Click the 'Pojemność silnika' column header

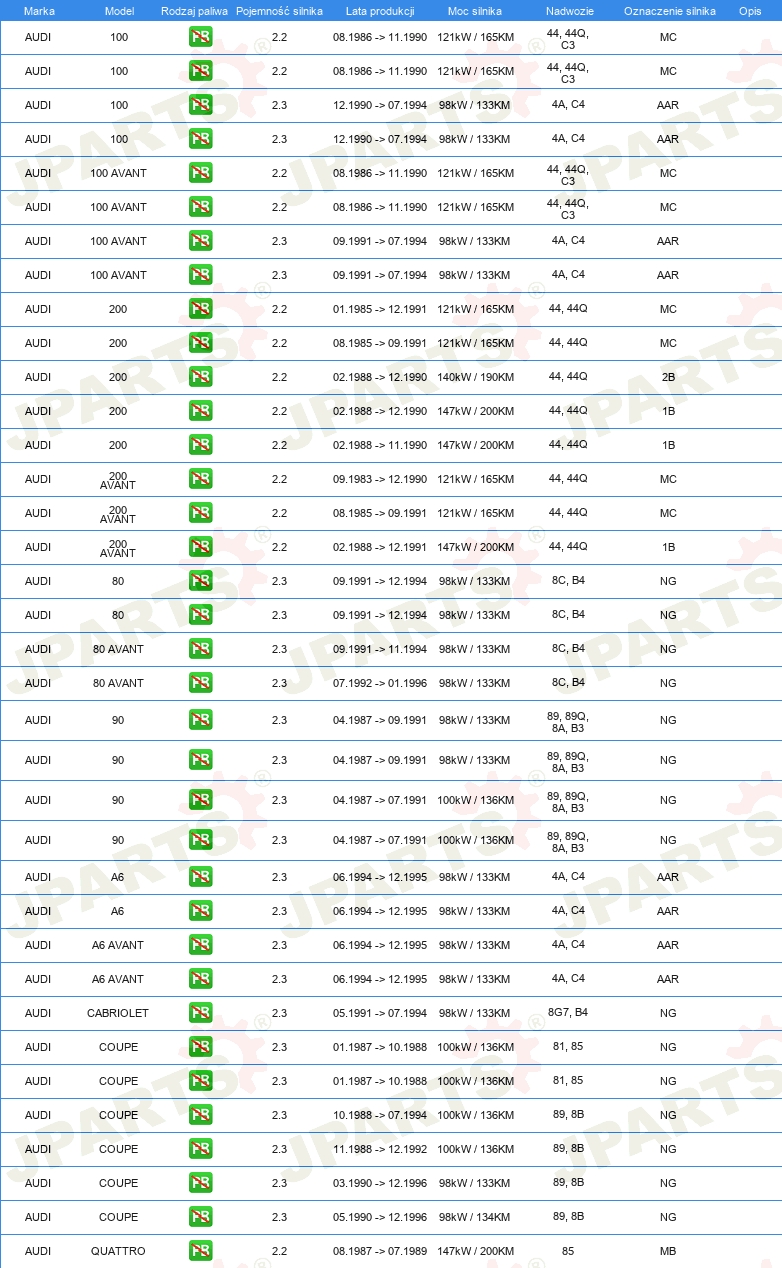(279, 11)
